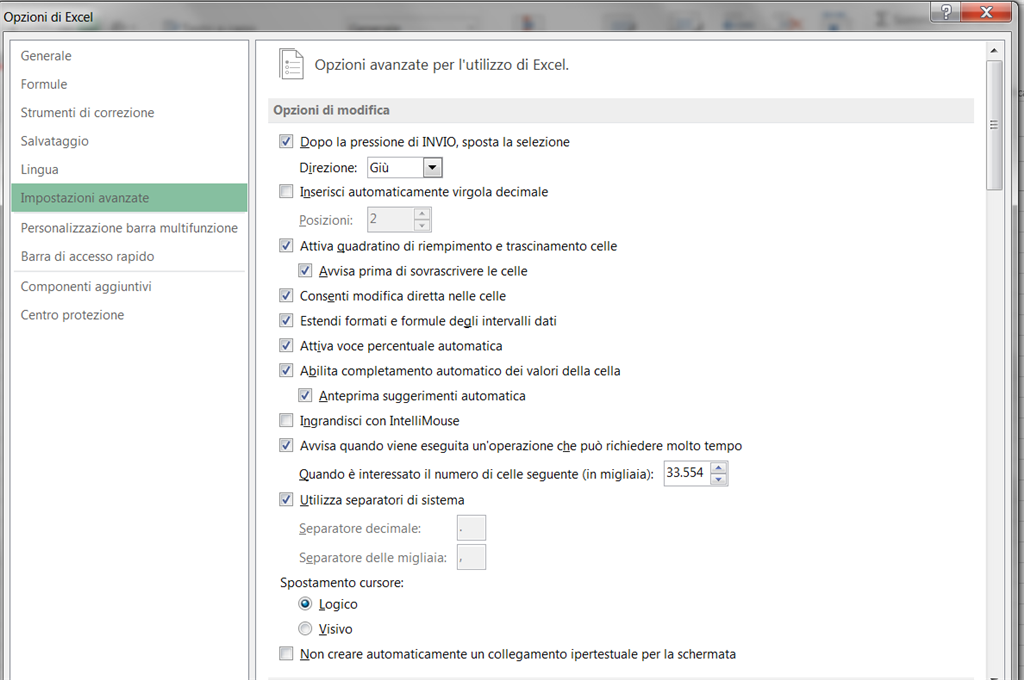Increase cell count threshold with up arrow
The image size is (1024, 680).
click(718, 468)
